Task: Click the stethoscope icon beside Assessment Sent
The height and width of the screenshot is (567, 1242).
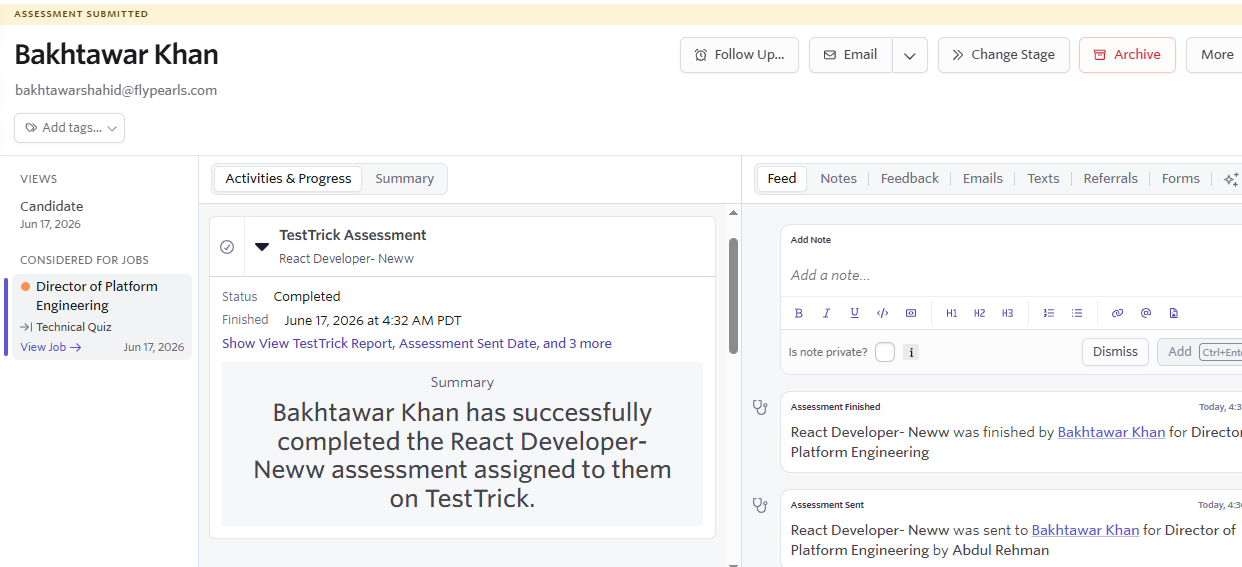Action: point(760,505)
